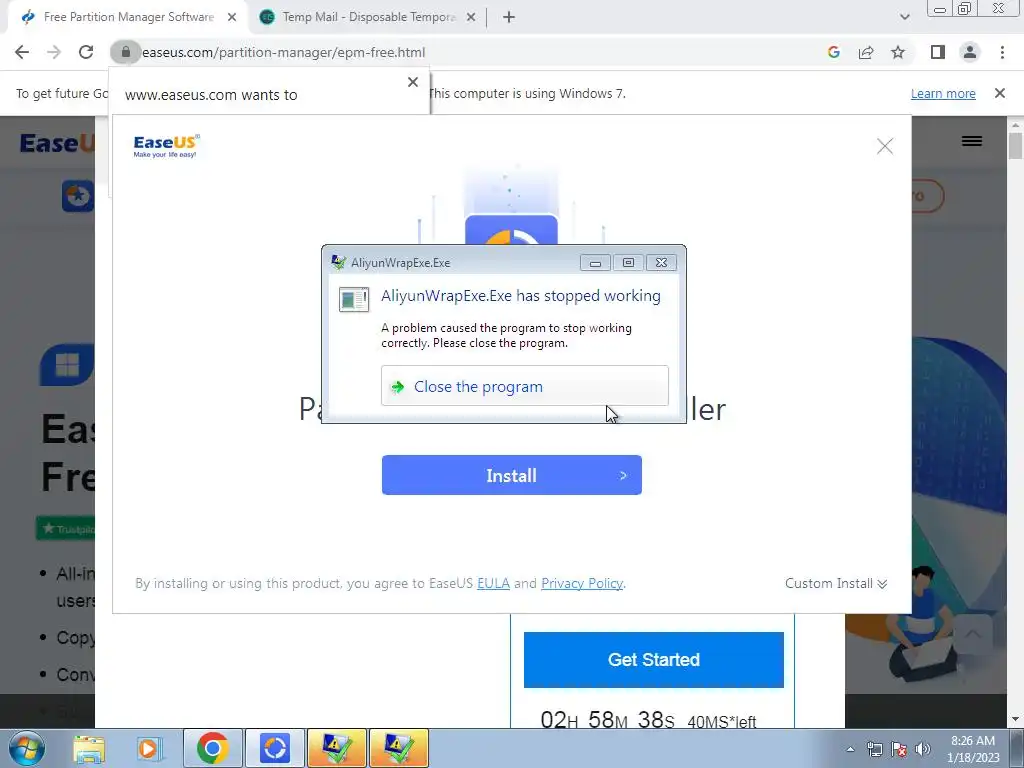Open Windows Media Player from taskbar
The height and width of the screenshot is (768, 1024).
point(148,748)
